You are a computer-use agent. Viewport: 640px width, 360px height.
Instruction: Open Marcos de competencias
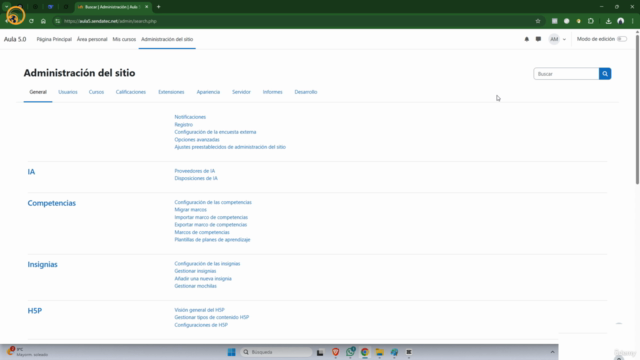[202, 232]
